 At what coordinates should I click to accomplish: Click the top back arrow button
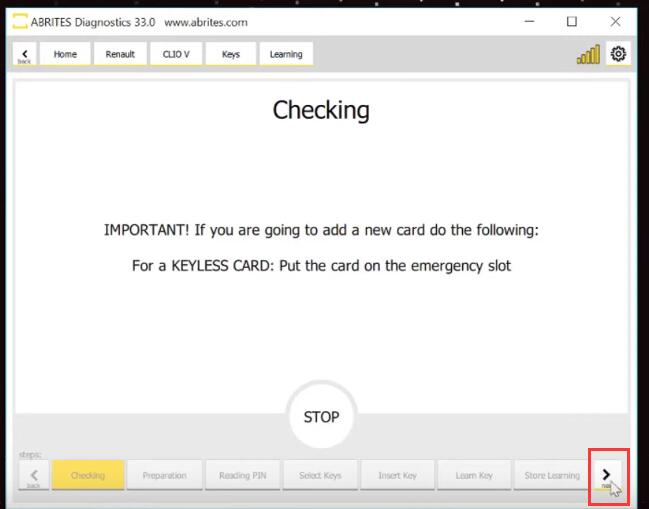[x=23, y=54]
